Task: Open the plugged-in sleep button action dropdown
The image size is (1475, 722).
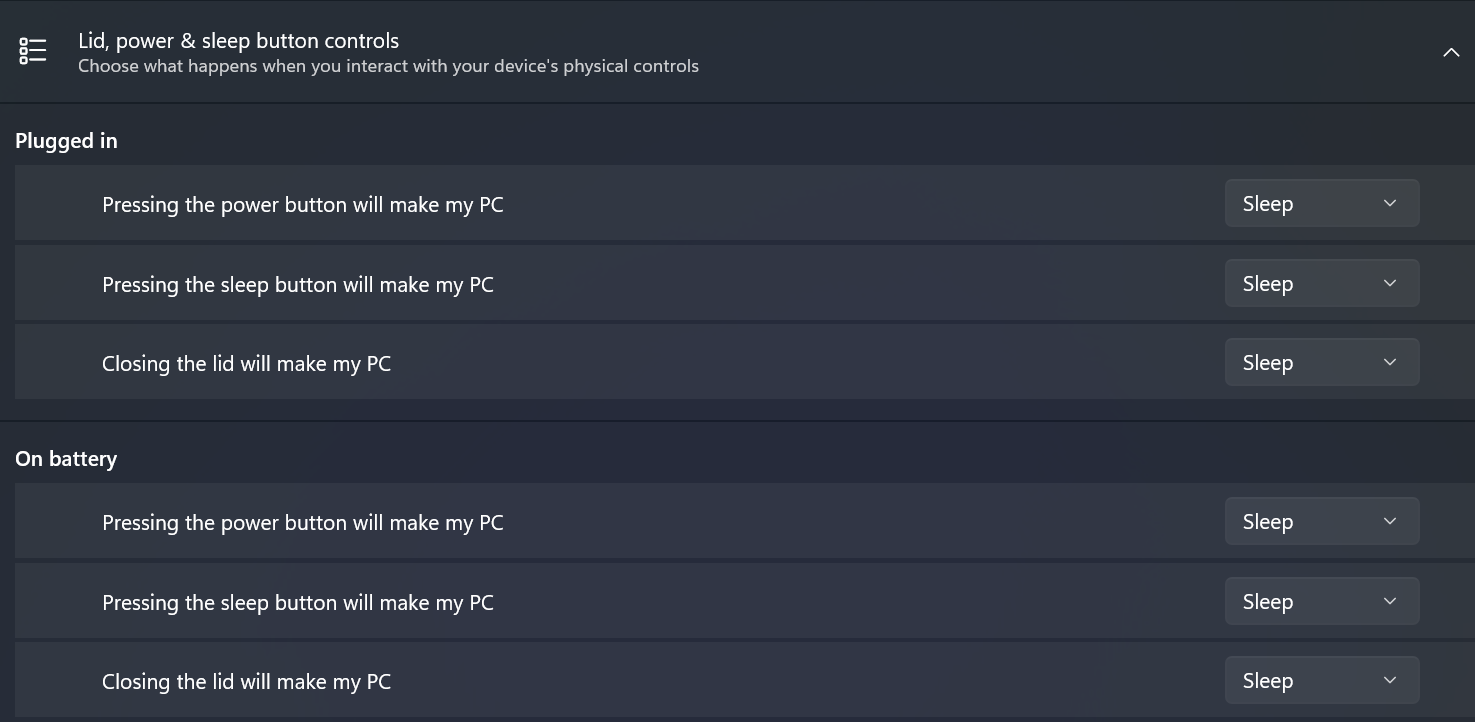Action: point(1321,284)
